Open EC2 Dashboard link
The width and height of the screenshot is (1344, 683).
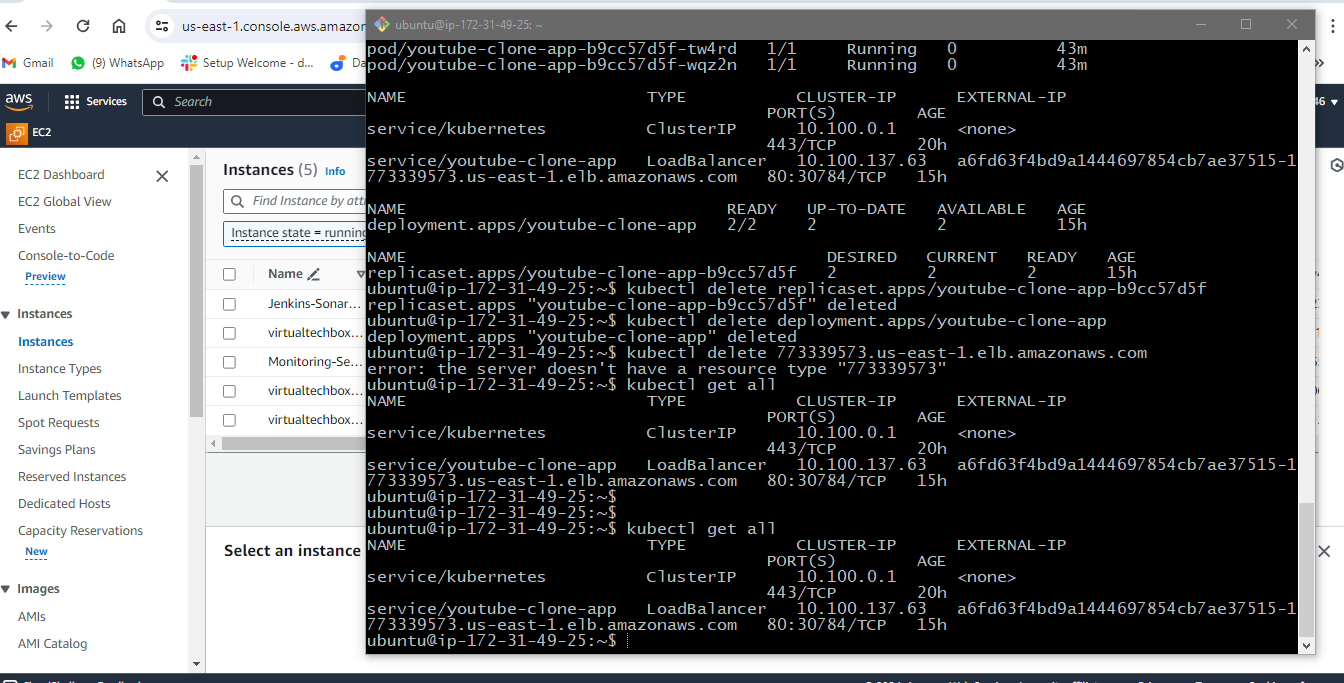click(61, 175)
